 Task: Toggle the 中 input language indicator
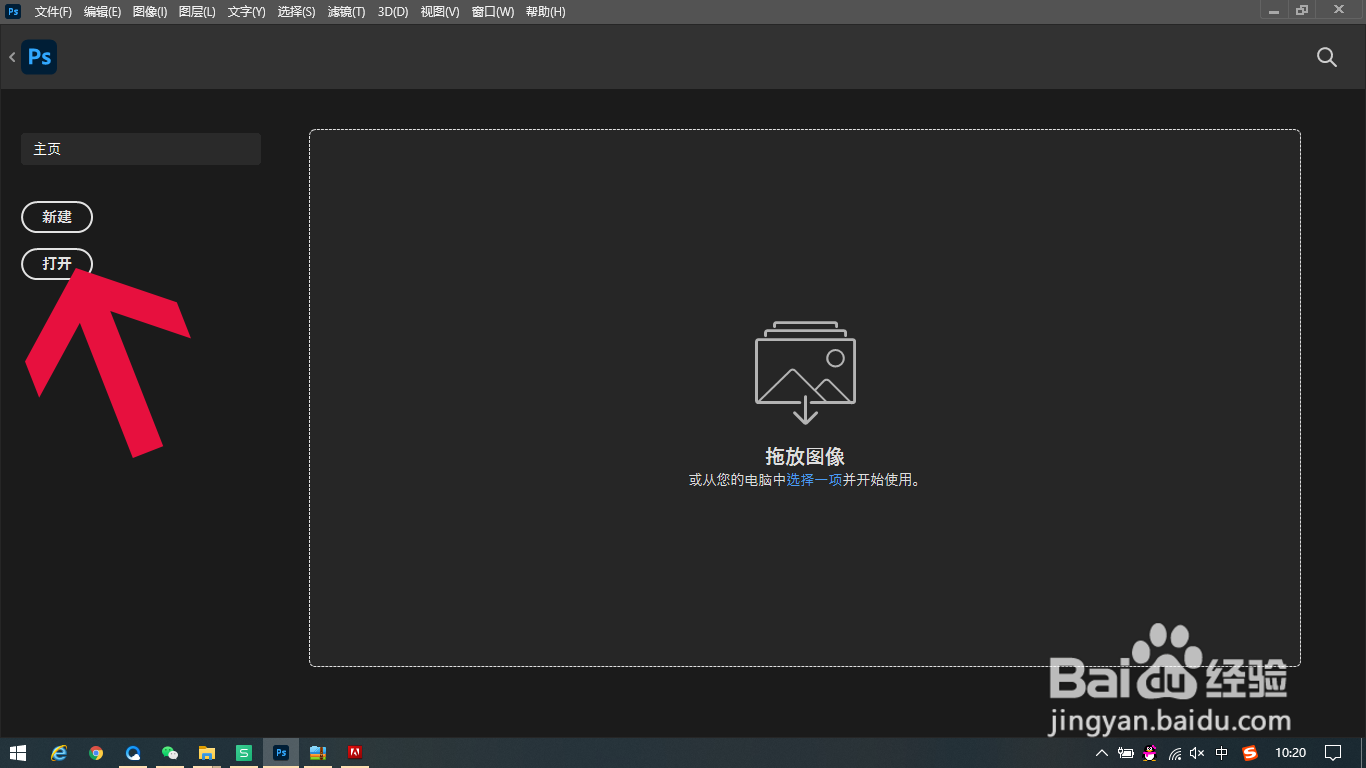1222,753
